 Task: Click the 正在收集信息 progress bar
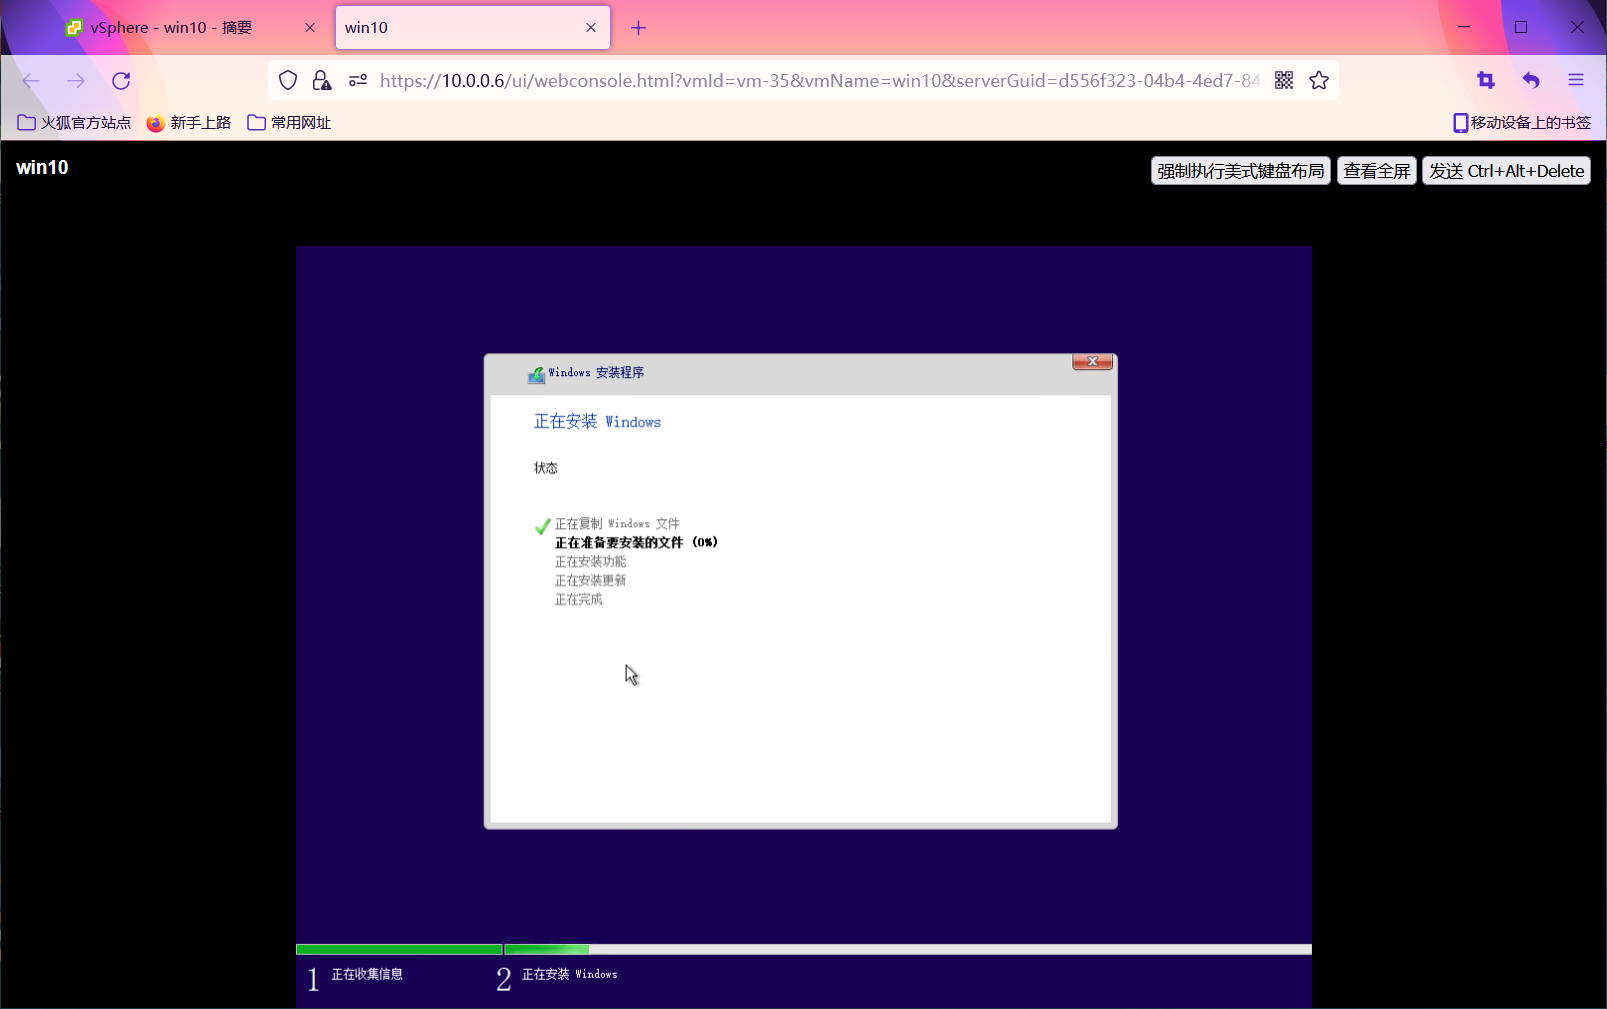[399, 949]
